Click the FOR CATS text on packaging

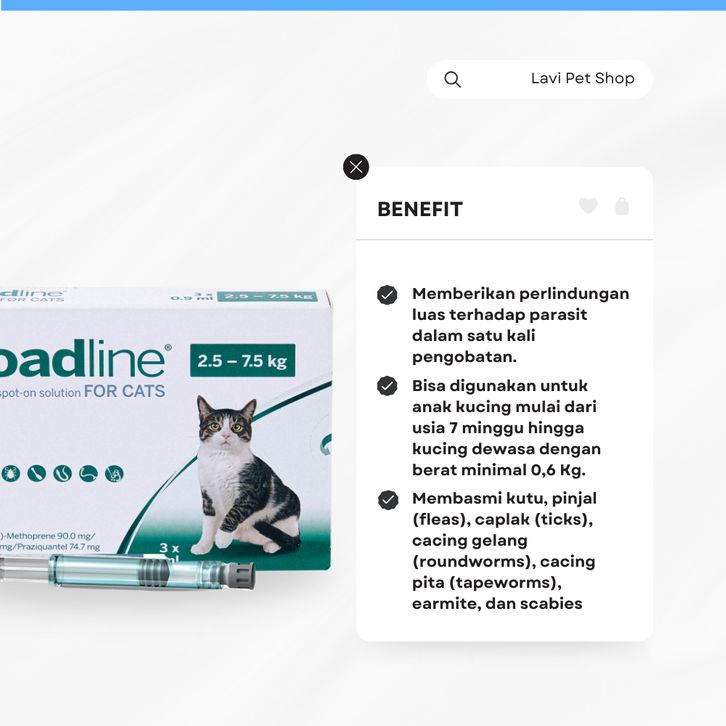124,391
